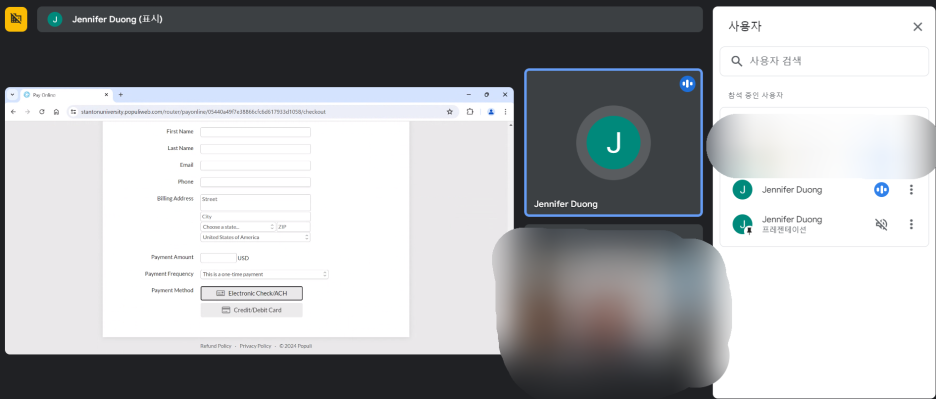Click the 참석 중인 사용자 heading
The height and width of the screenshot is (399, 936).
(x=755, y=96)
